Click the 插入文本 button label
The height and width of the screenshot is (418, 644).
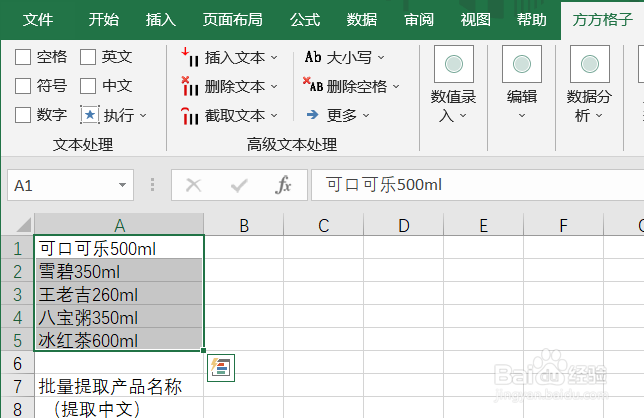(235, 57)
